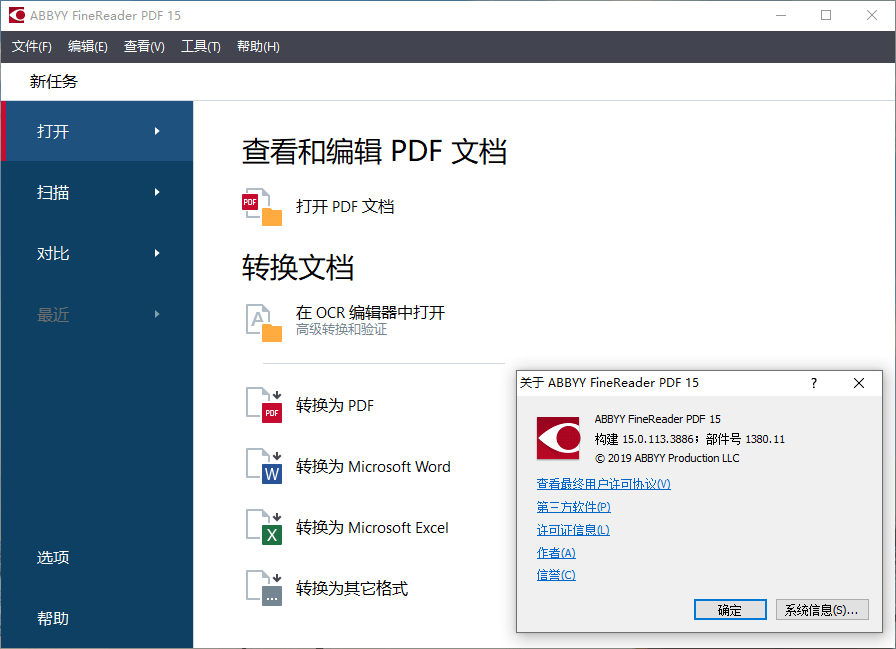Open 选项 in the sidebar
The height and width of the screenshot is (649, 896).
click(53, 558)
